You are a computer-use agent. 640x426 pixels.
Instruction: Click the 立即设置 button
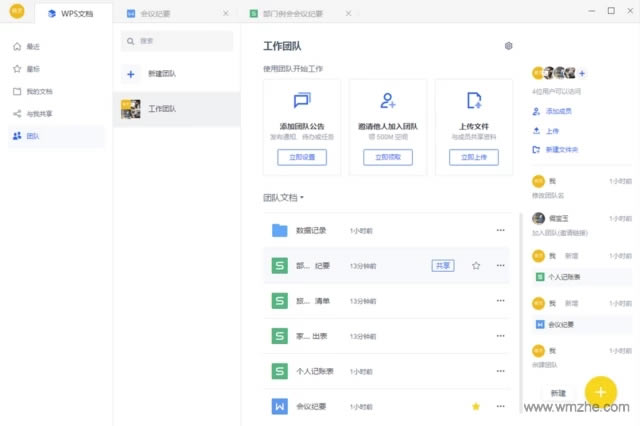(302, 157)
